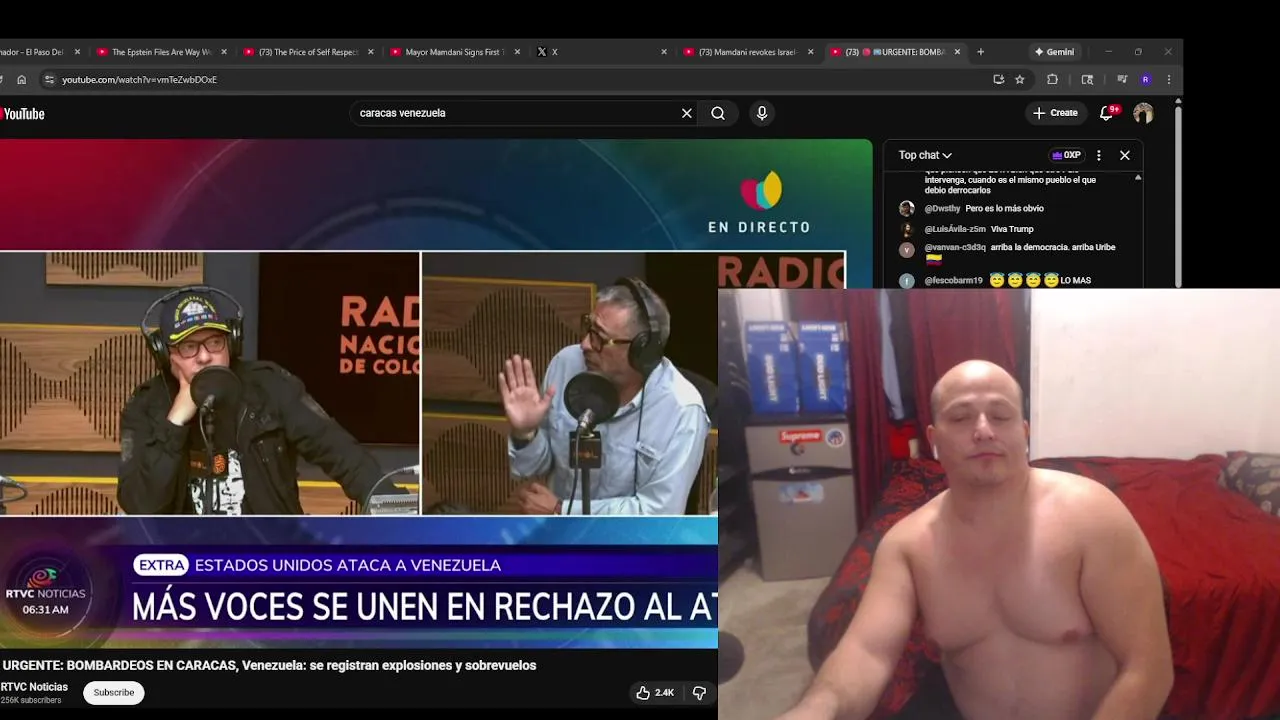The width and height of the screenshot is (1280, 720).
Task: Click @LuisÁvila-z5m chat username
Action: pyautogui.click(x=955, y=229)
